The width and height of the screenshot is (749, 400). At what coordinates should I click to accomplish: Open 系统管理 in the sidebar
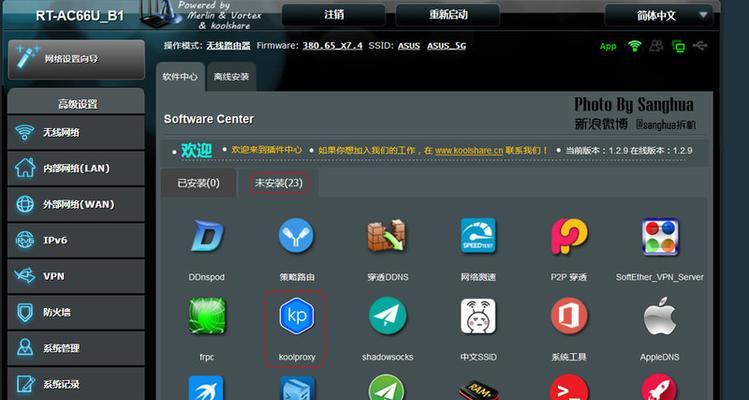[x=76, y=348]
